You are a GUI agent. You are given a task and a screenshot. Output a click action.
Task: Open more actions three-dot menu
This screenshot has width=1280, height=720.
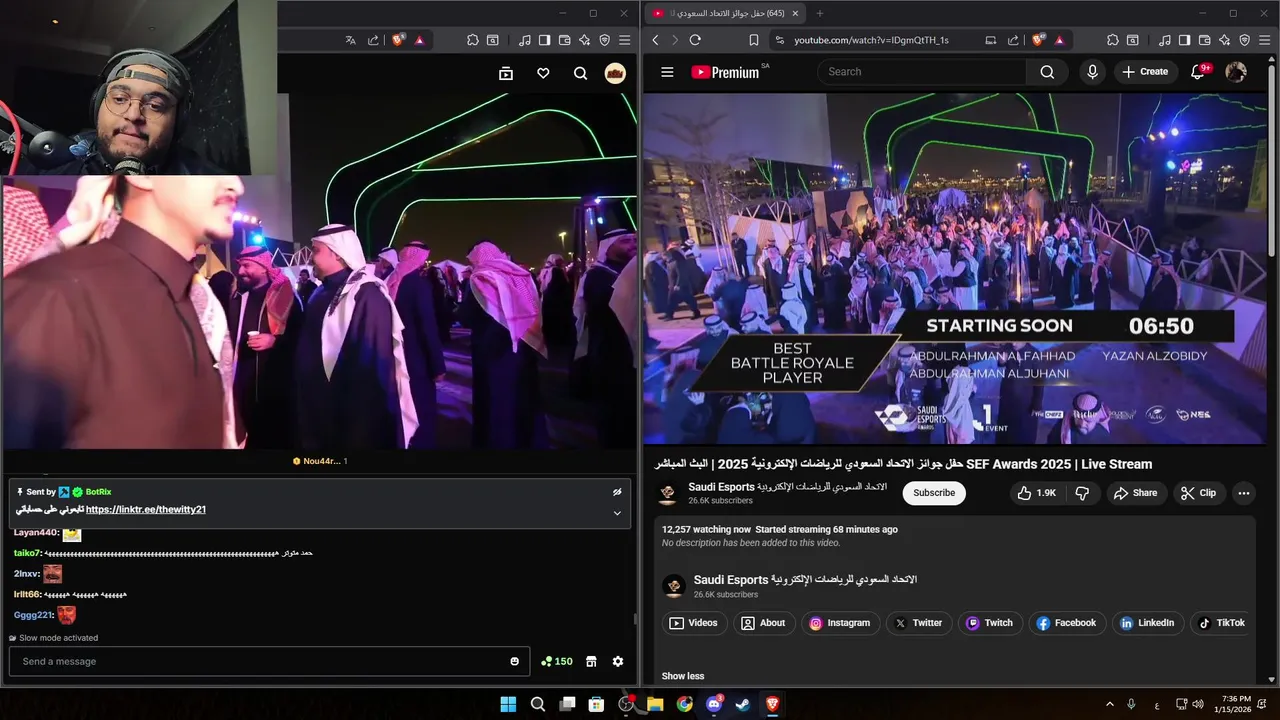(x=1244, y=493)
